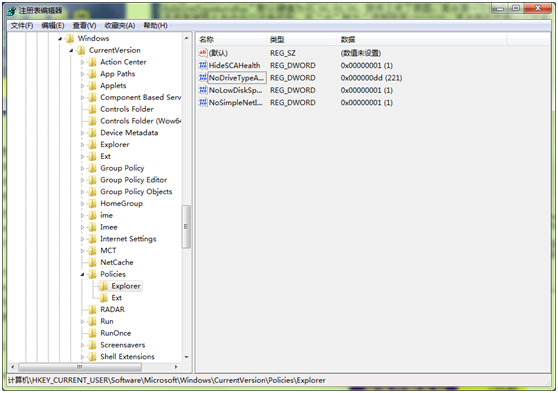
Task: Click the NetCache folder icon
Action: click(x=93, y=262)
